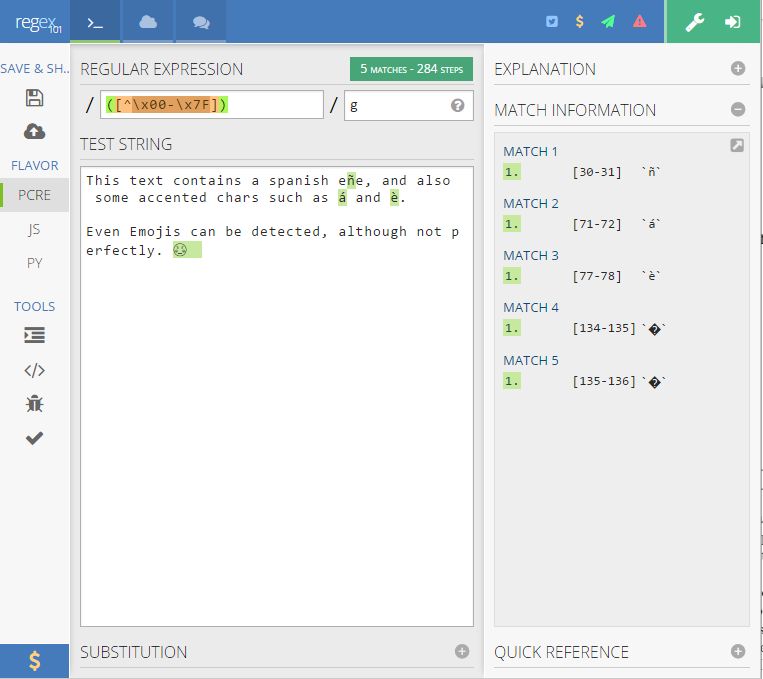Click the green paper plane contact icon
Image resolution: width=763 pixels, height=679 pixels.
click(608, 21)
